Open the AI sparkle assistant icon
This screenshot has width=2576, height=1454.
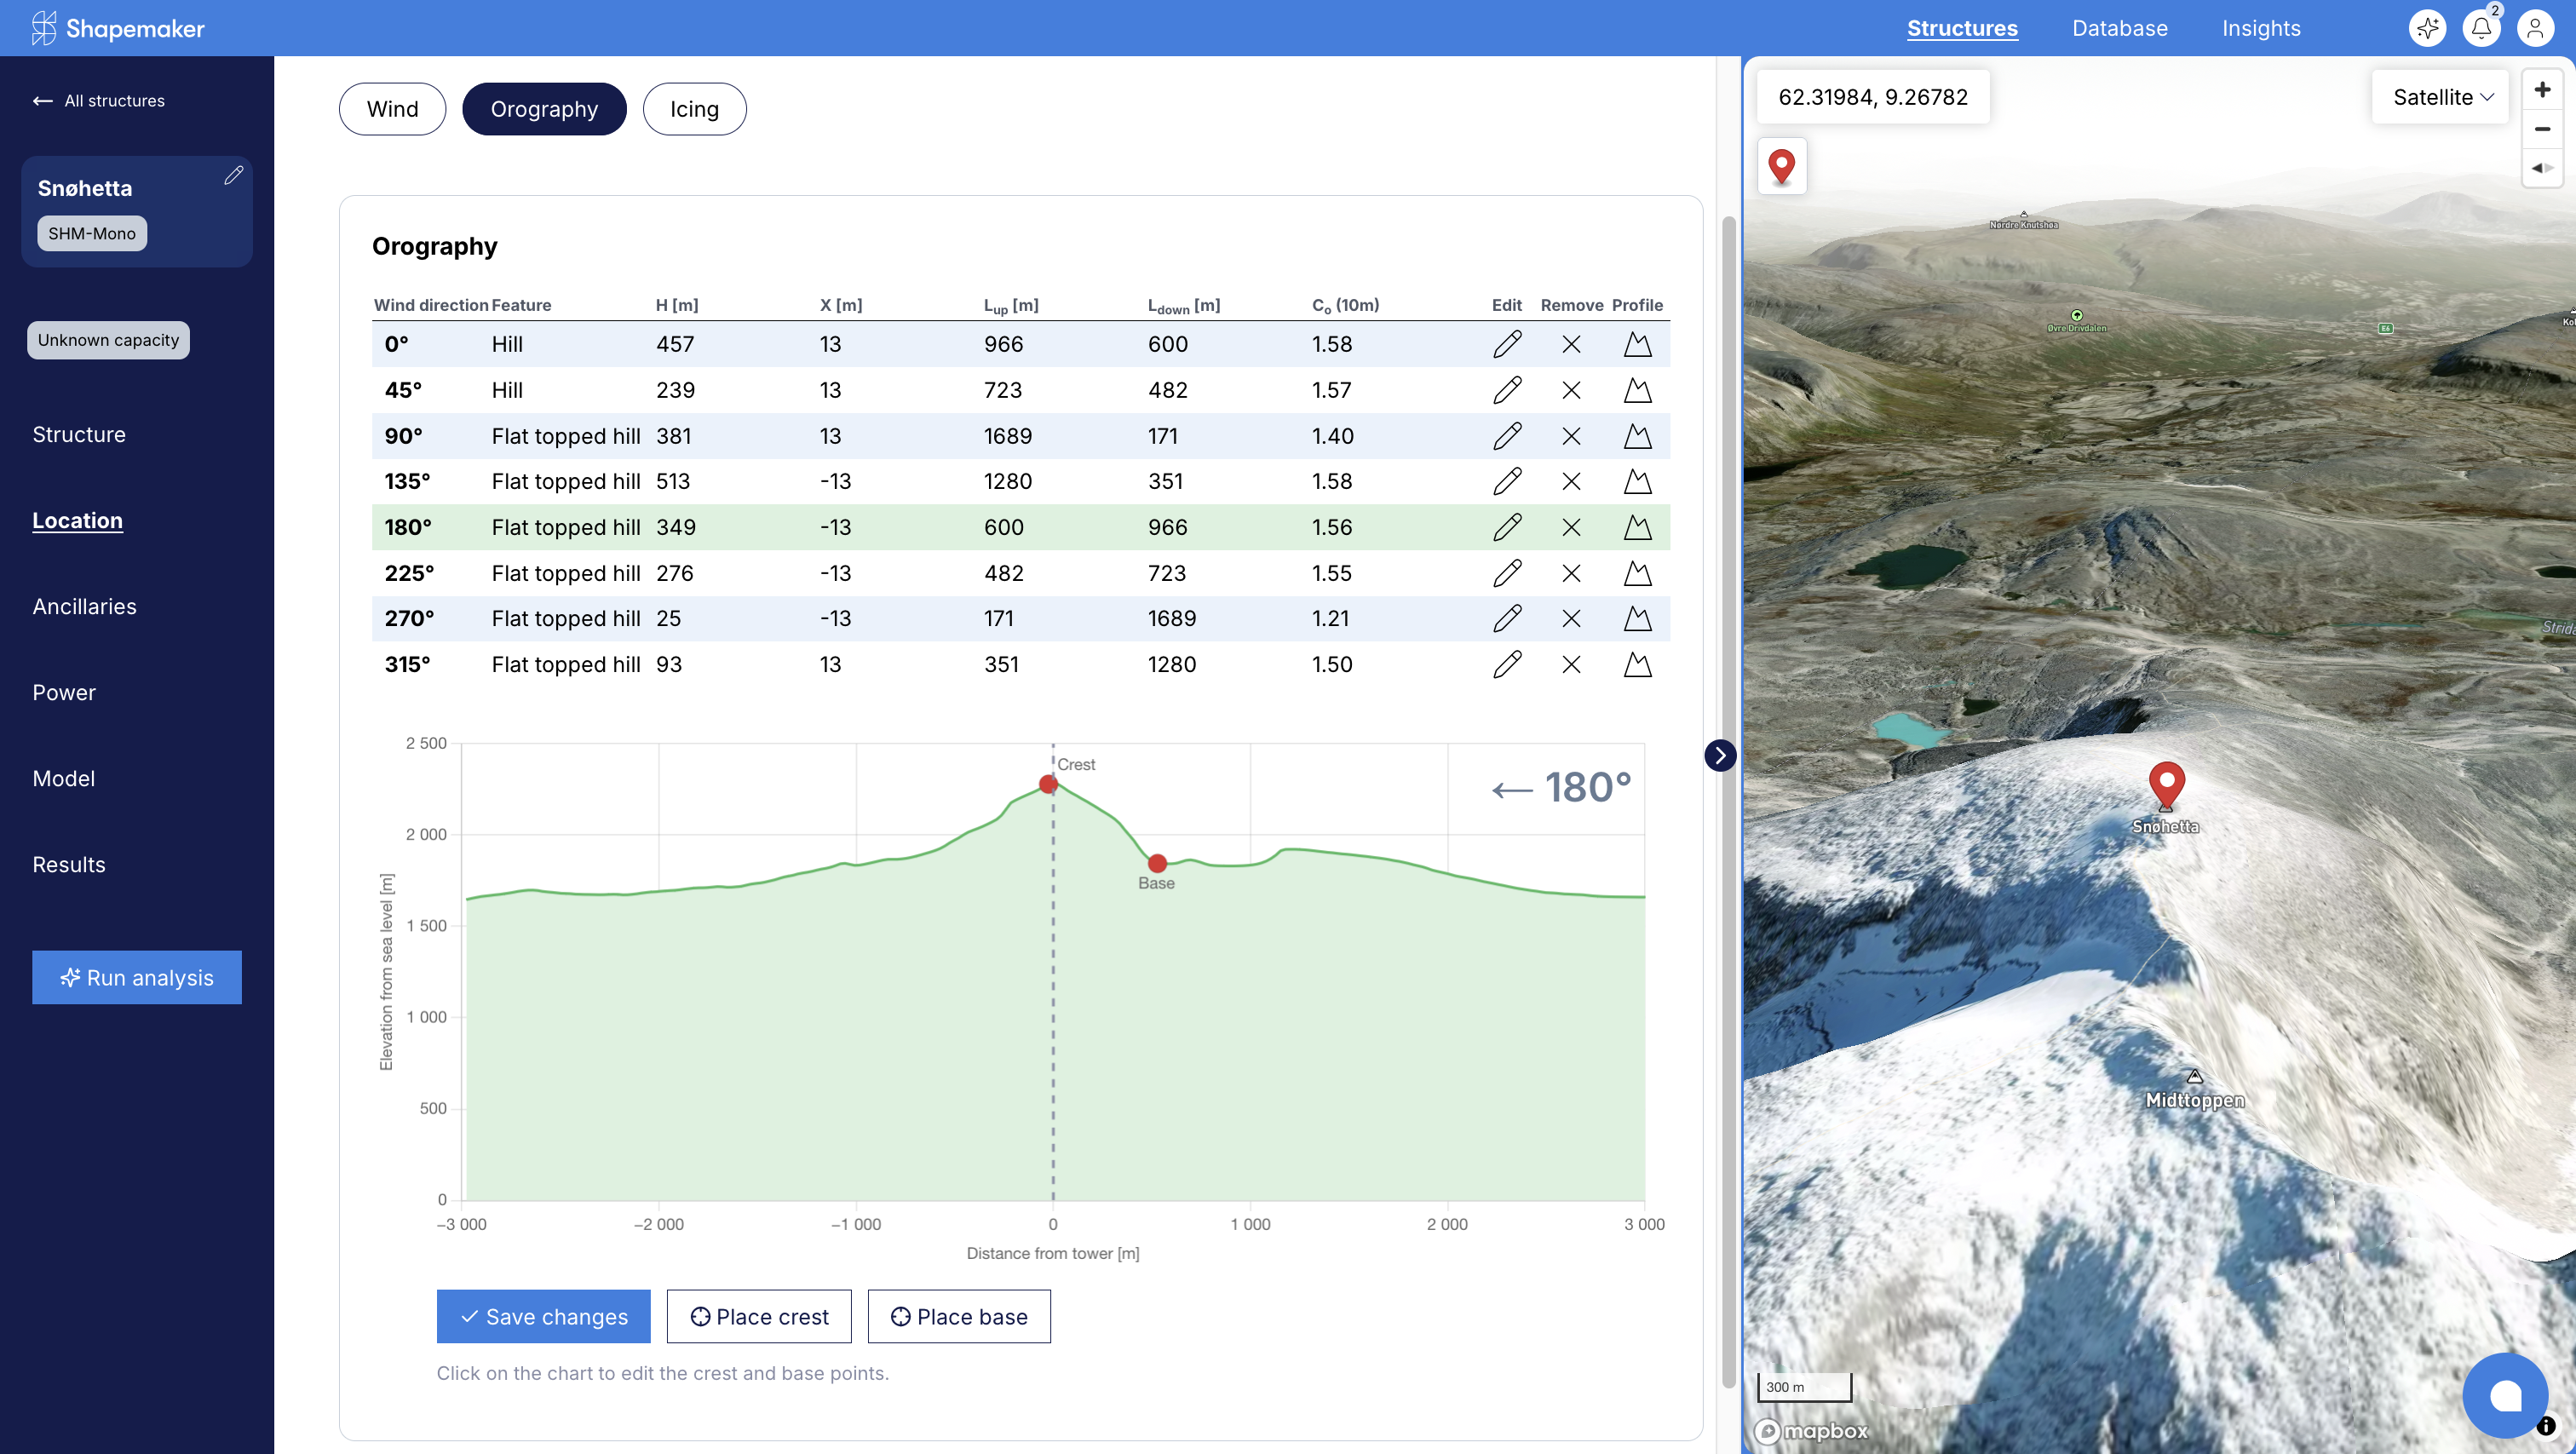(x=2427, y=28)
